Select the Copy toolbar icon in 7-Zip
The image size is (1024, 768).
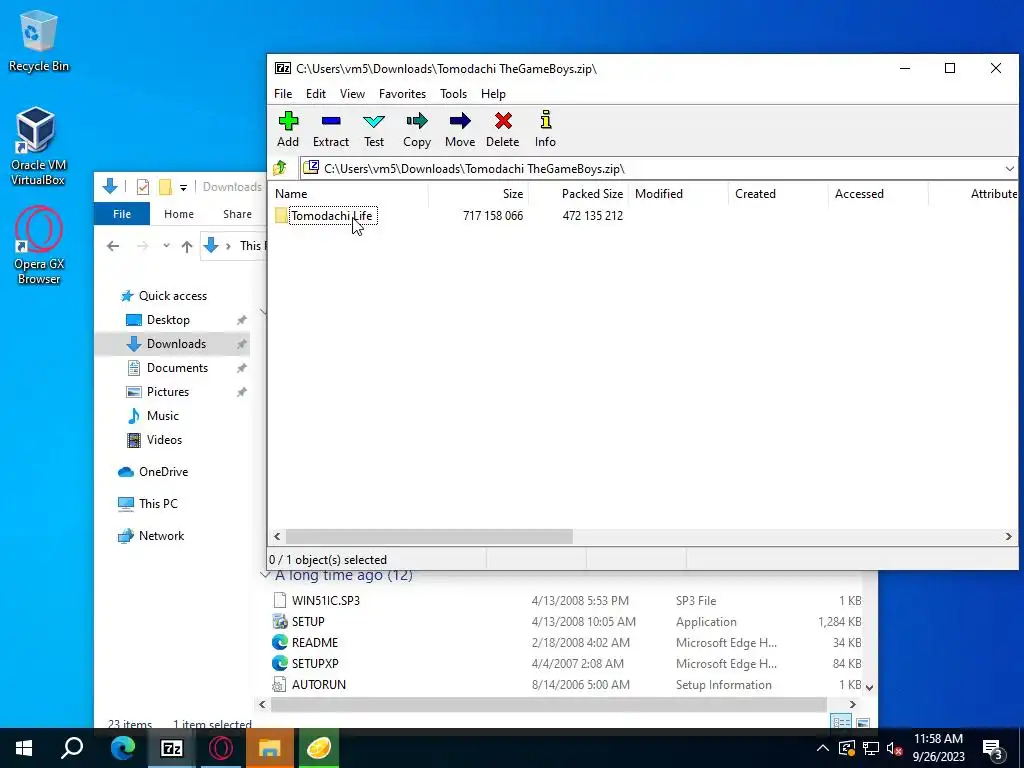(417, 129)
